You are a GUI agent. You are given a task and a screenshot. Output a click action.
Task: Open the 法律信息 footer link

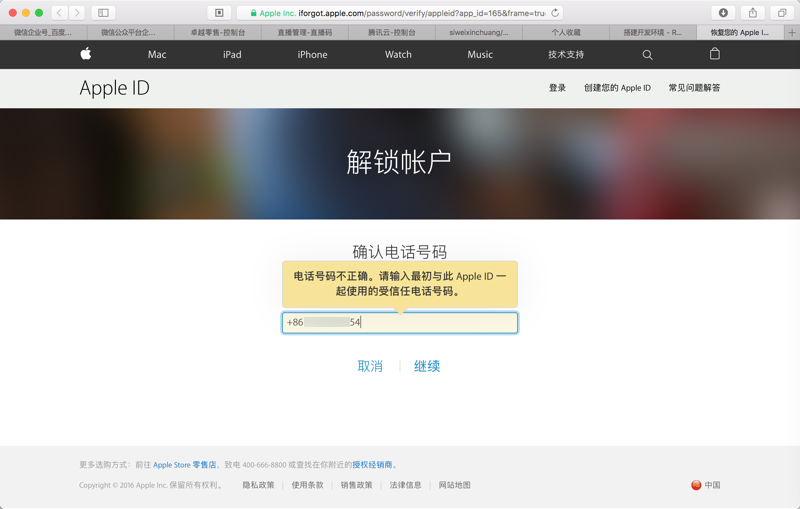pos(405,485)
